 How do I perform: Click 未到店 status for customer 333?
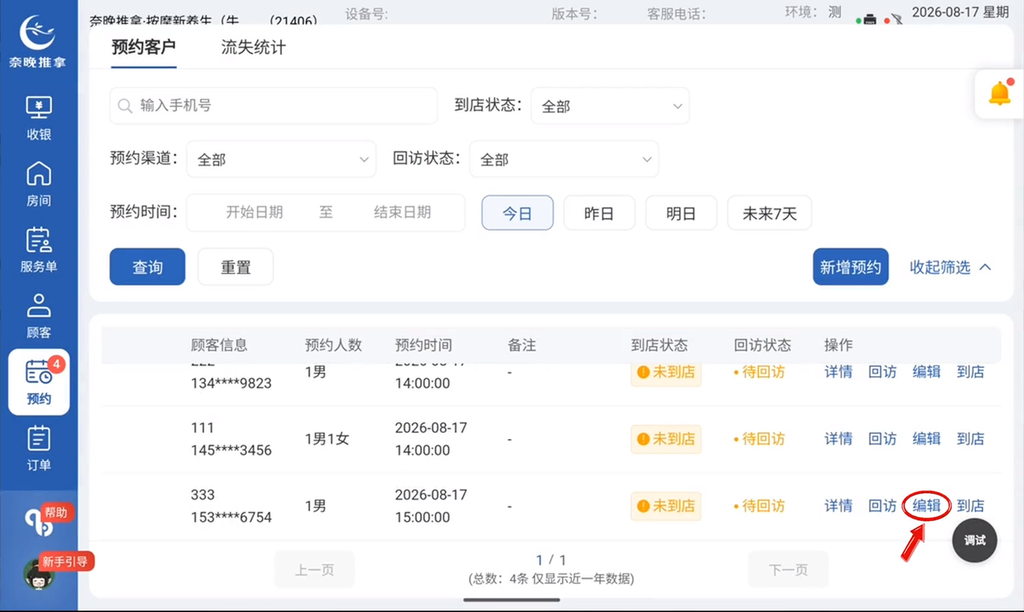(665, 506)
